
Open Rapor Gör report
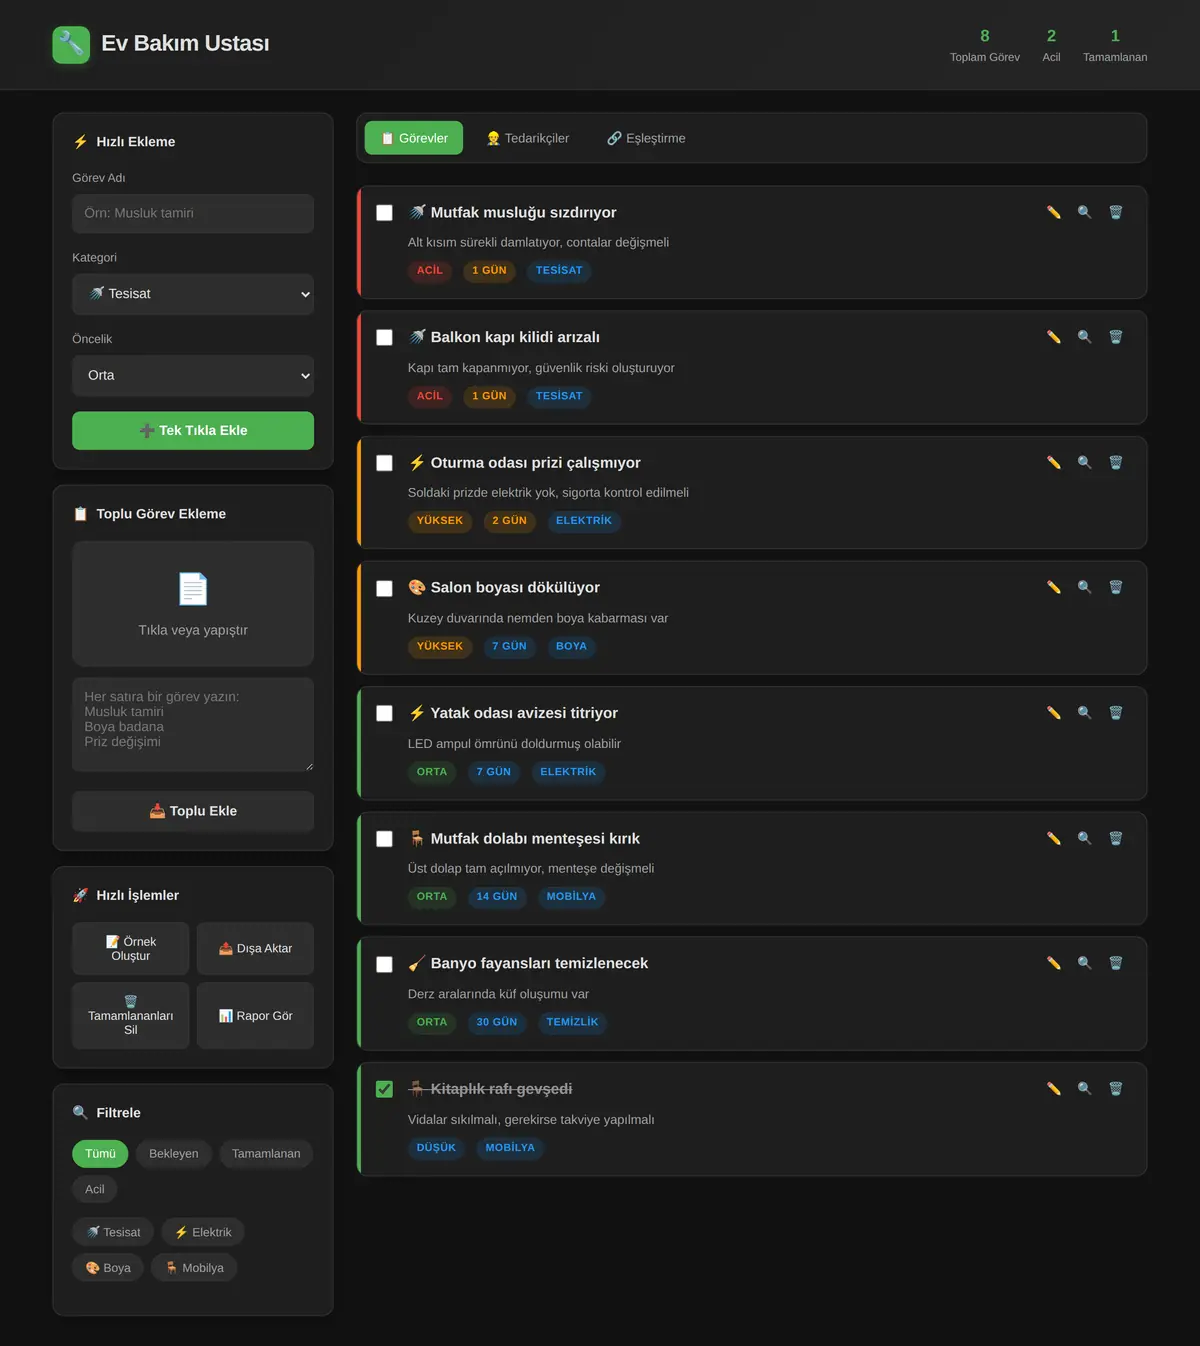(x=256, y=1016)
